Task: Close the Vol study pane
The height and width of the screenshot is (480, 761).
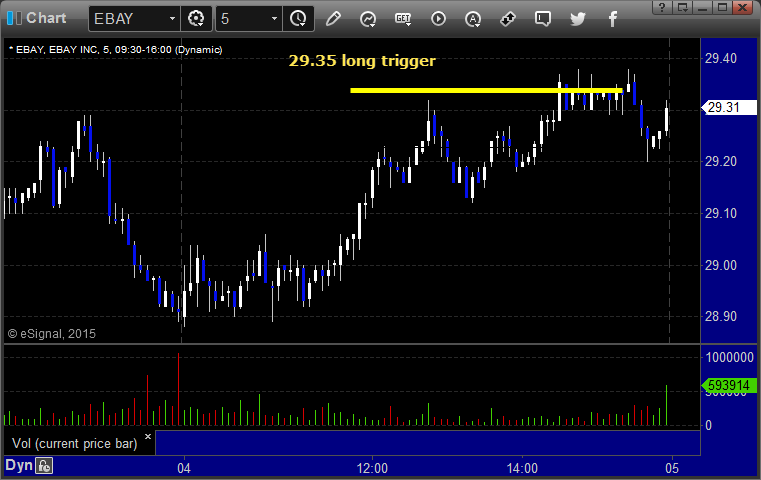Action: tap(148, 436)
